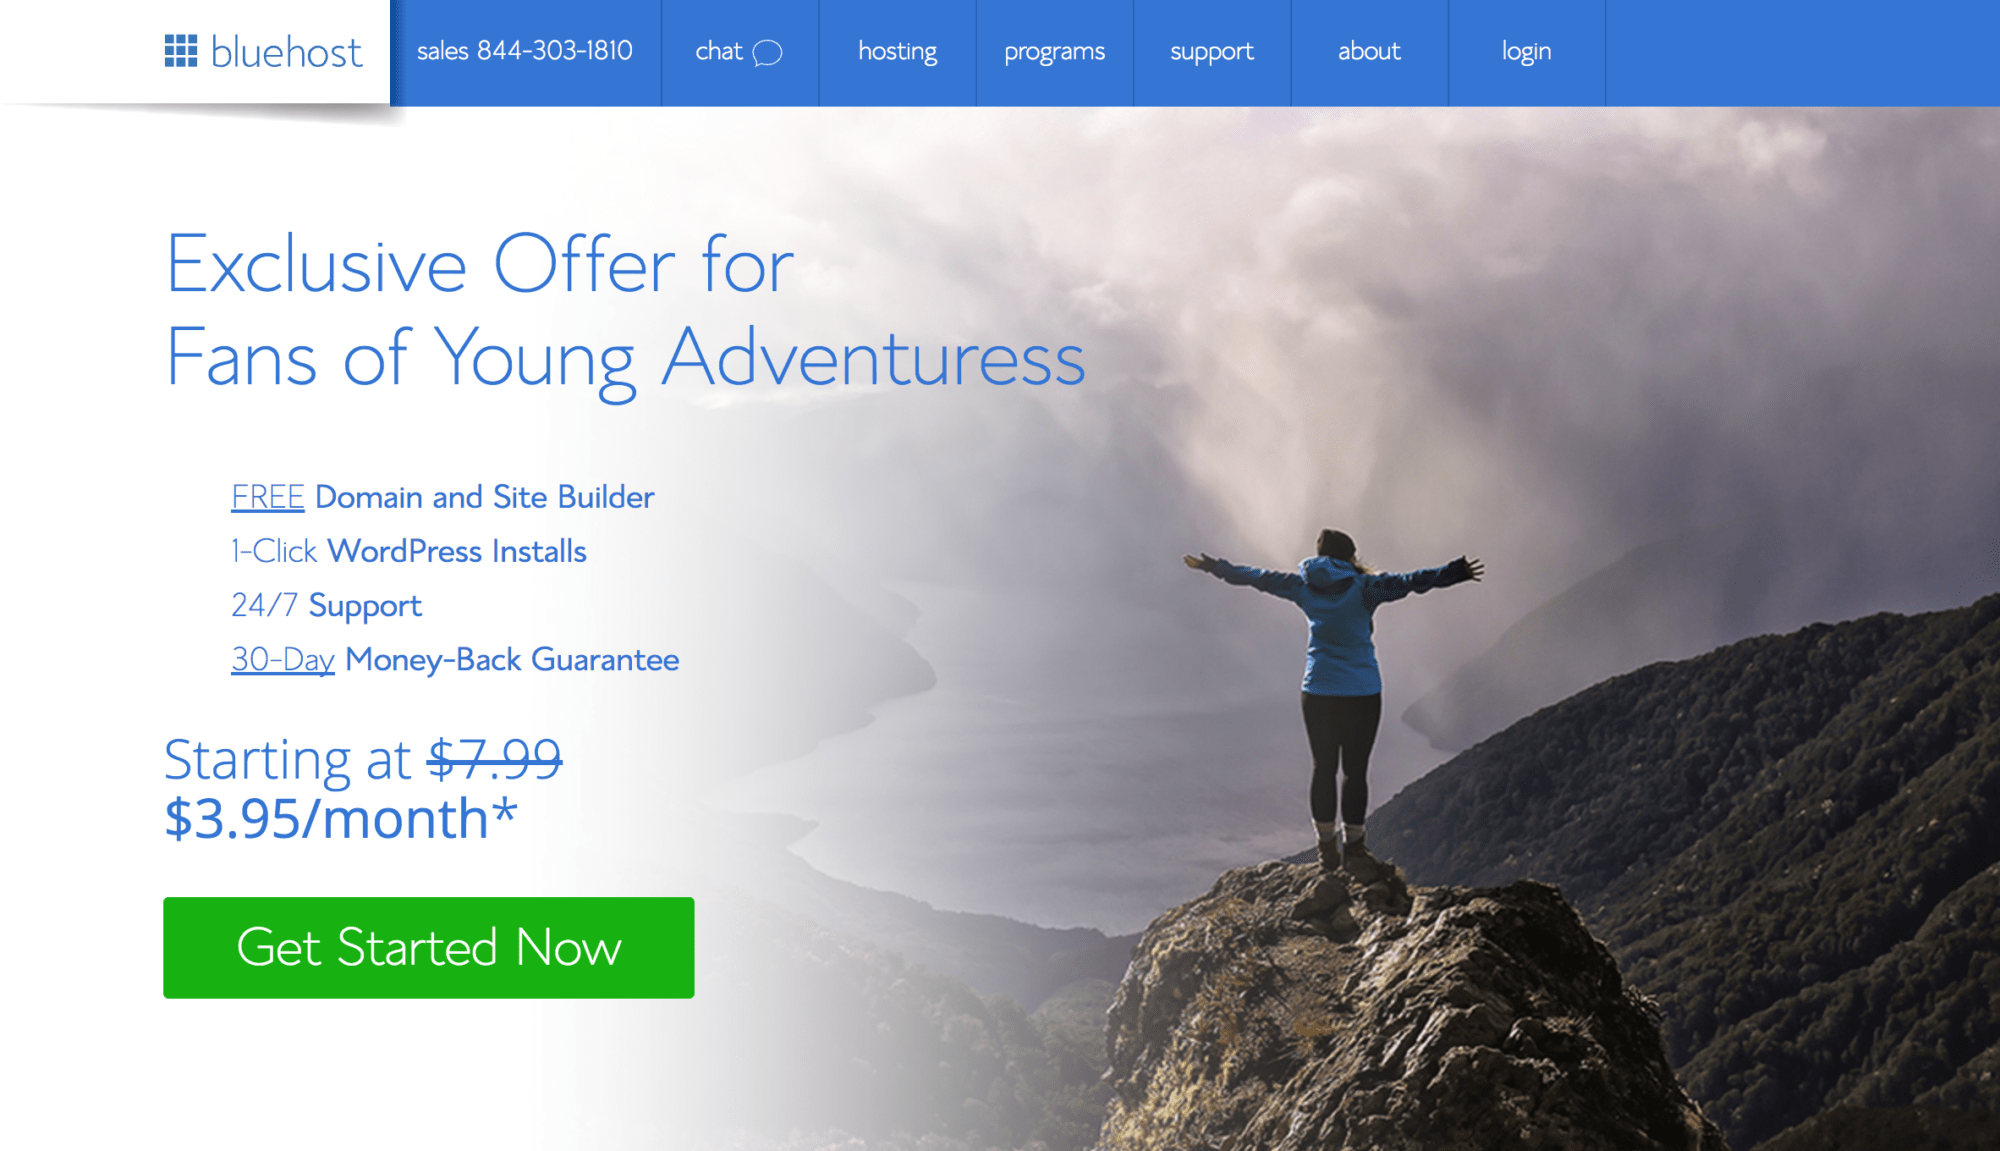This screenshot has height=1151, width=2000.
Task: Click the 1-Click WordPress Installs line
Action: pyautogui.click(x=408, y=551)
